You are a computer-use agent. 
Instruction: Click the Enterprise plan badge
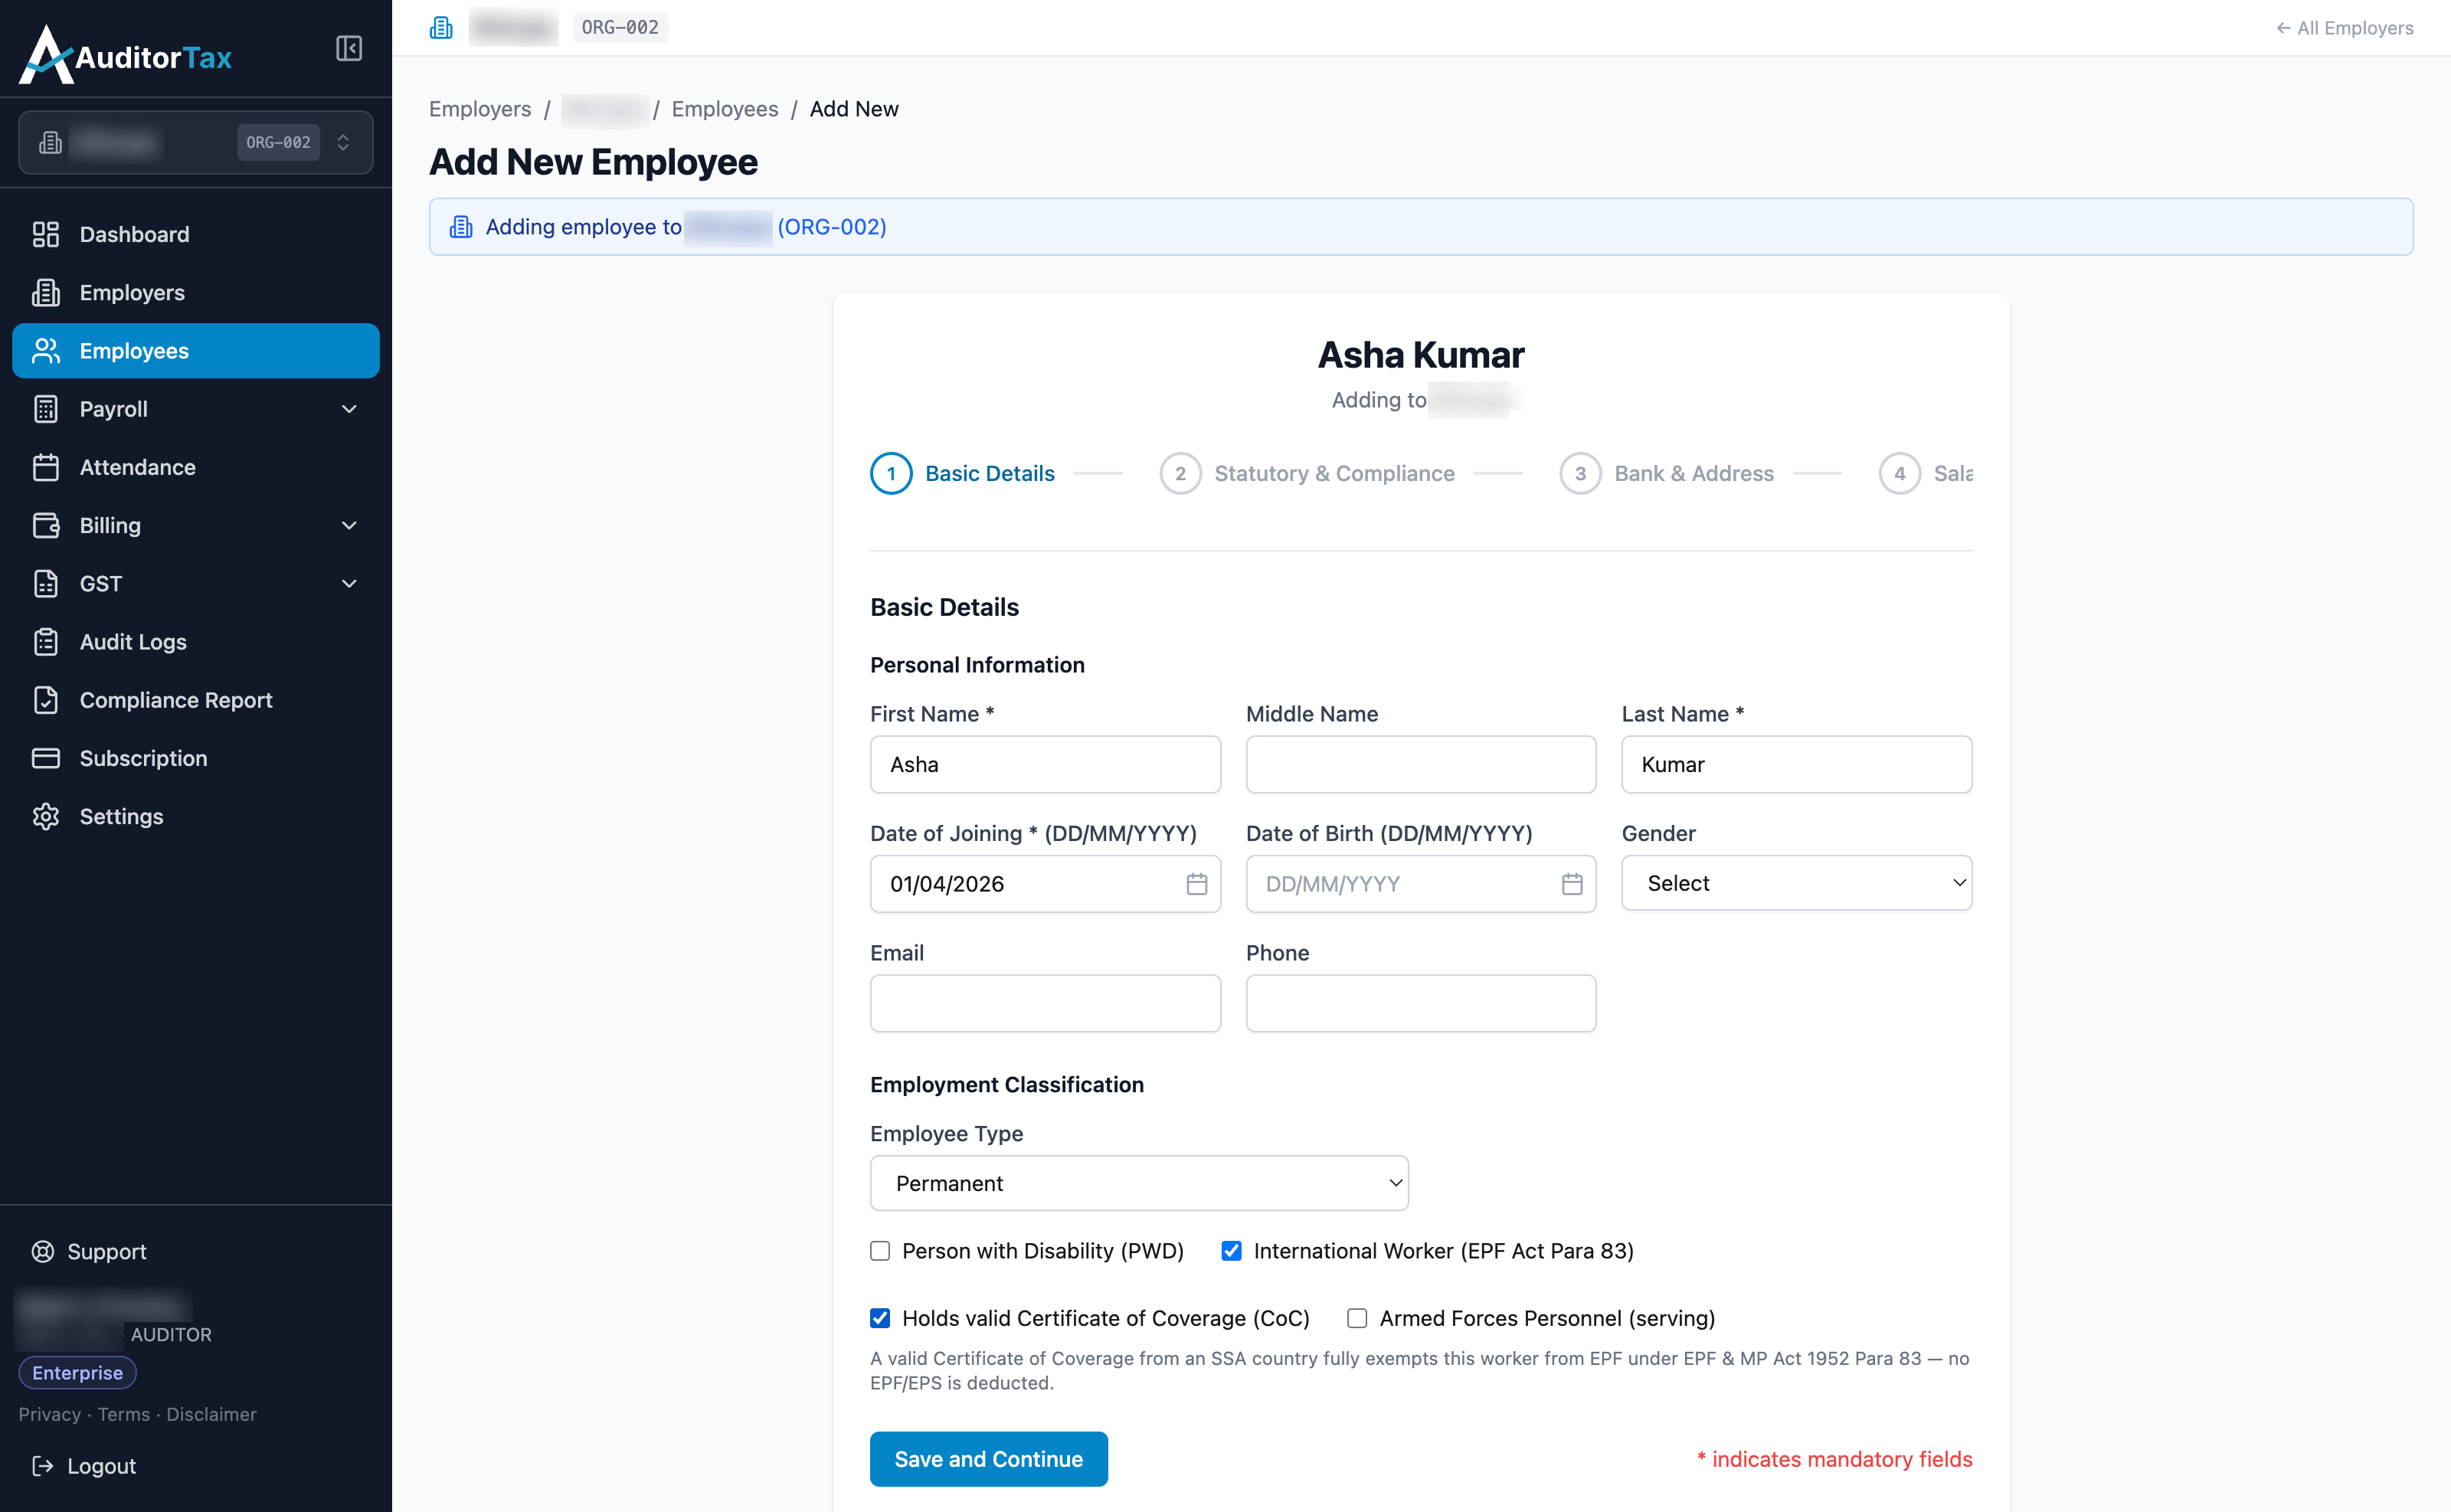coord(77,1373)
